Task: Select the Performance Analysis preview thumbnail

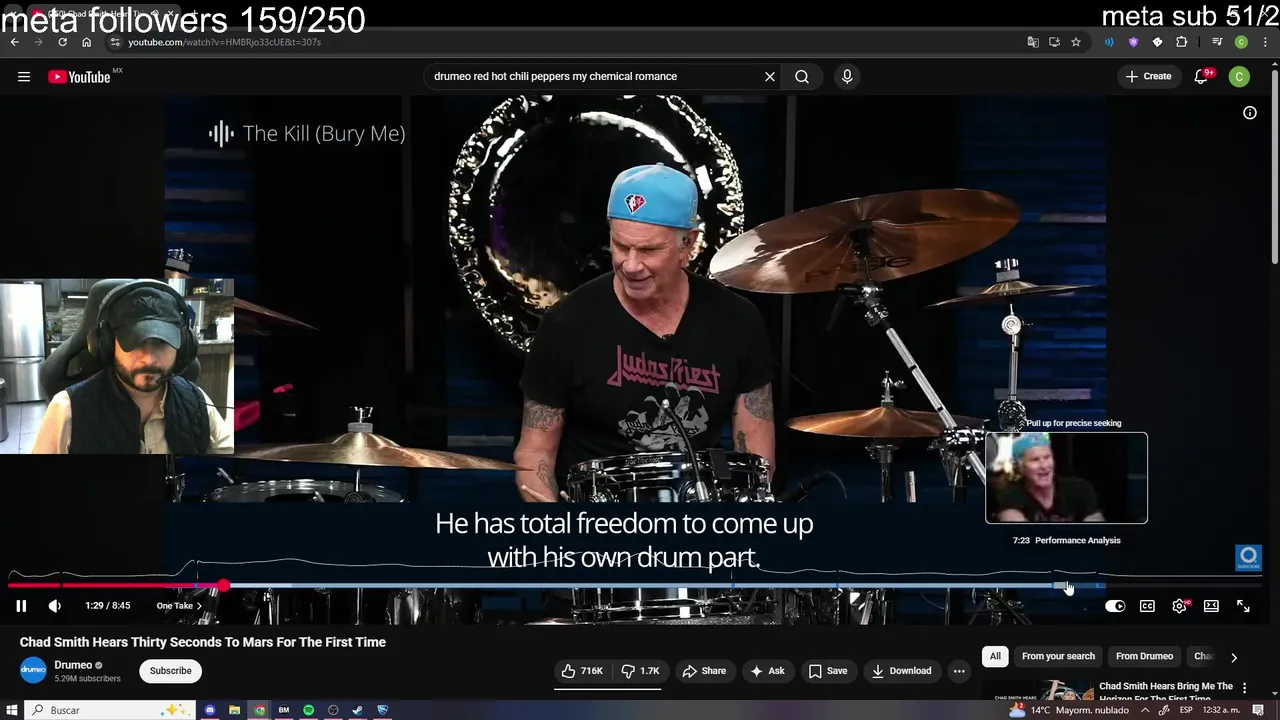Action: (x=1066, y=478)
